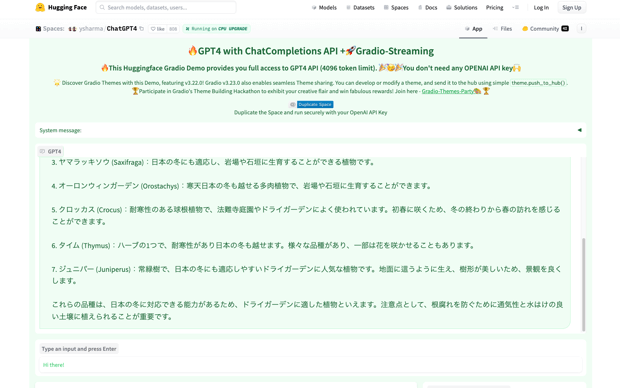Click the Duplicate Space button
The image size is (620, 388).
pos(315,104)
